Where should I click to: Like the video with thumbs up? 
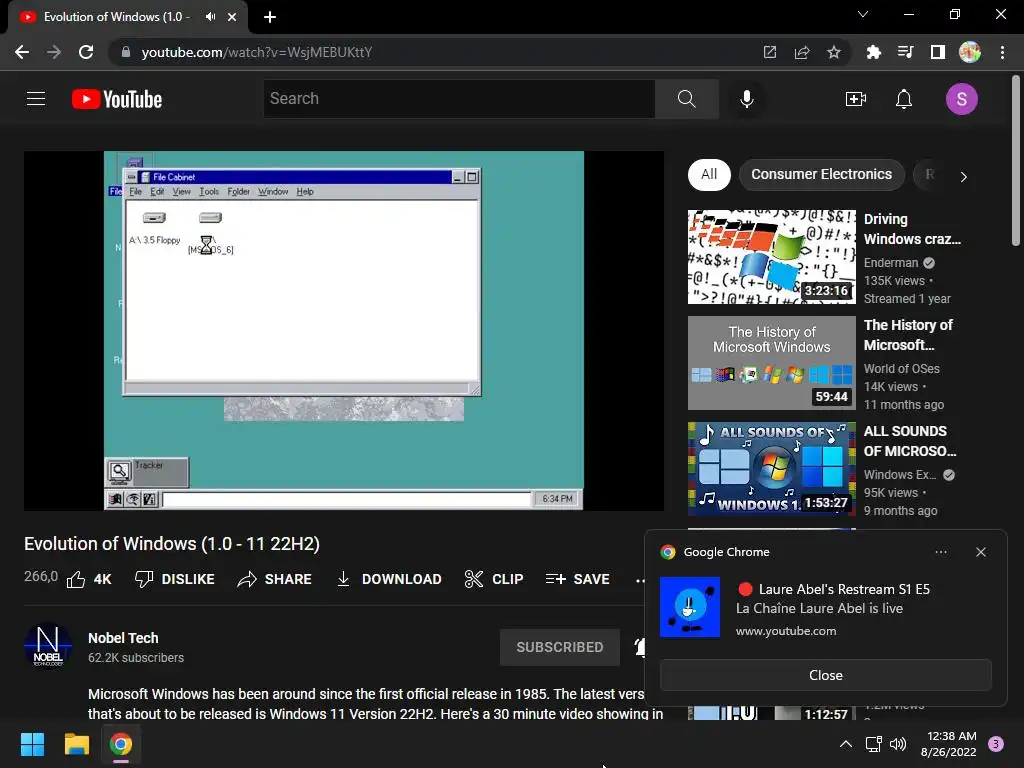coord(89,579)
